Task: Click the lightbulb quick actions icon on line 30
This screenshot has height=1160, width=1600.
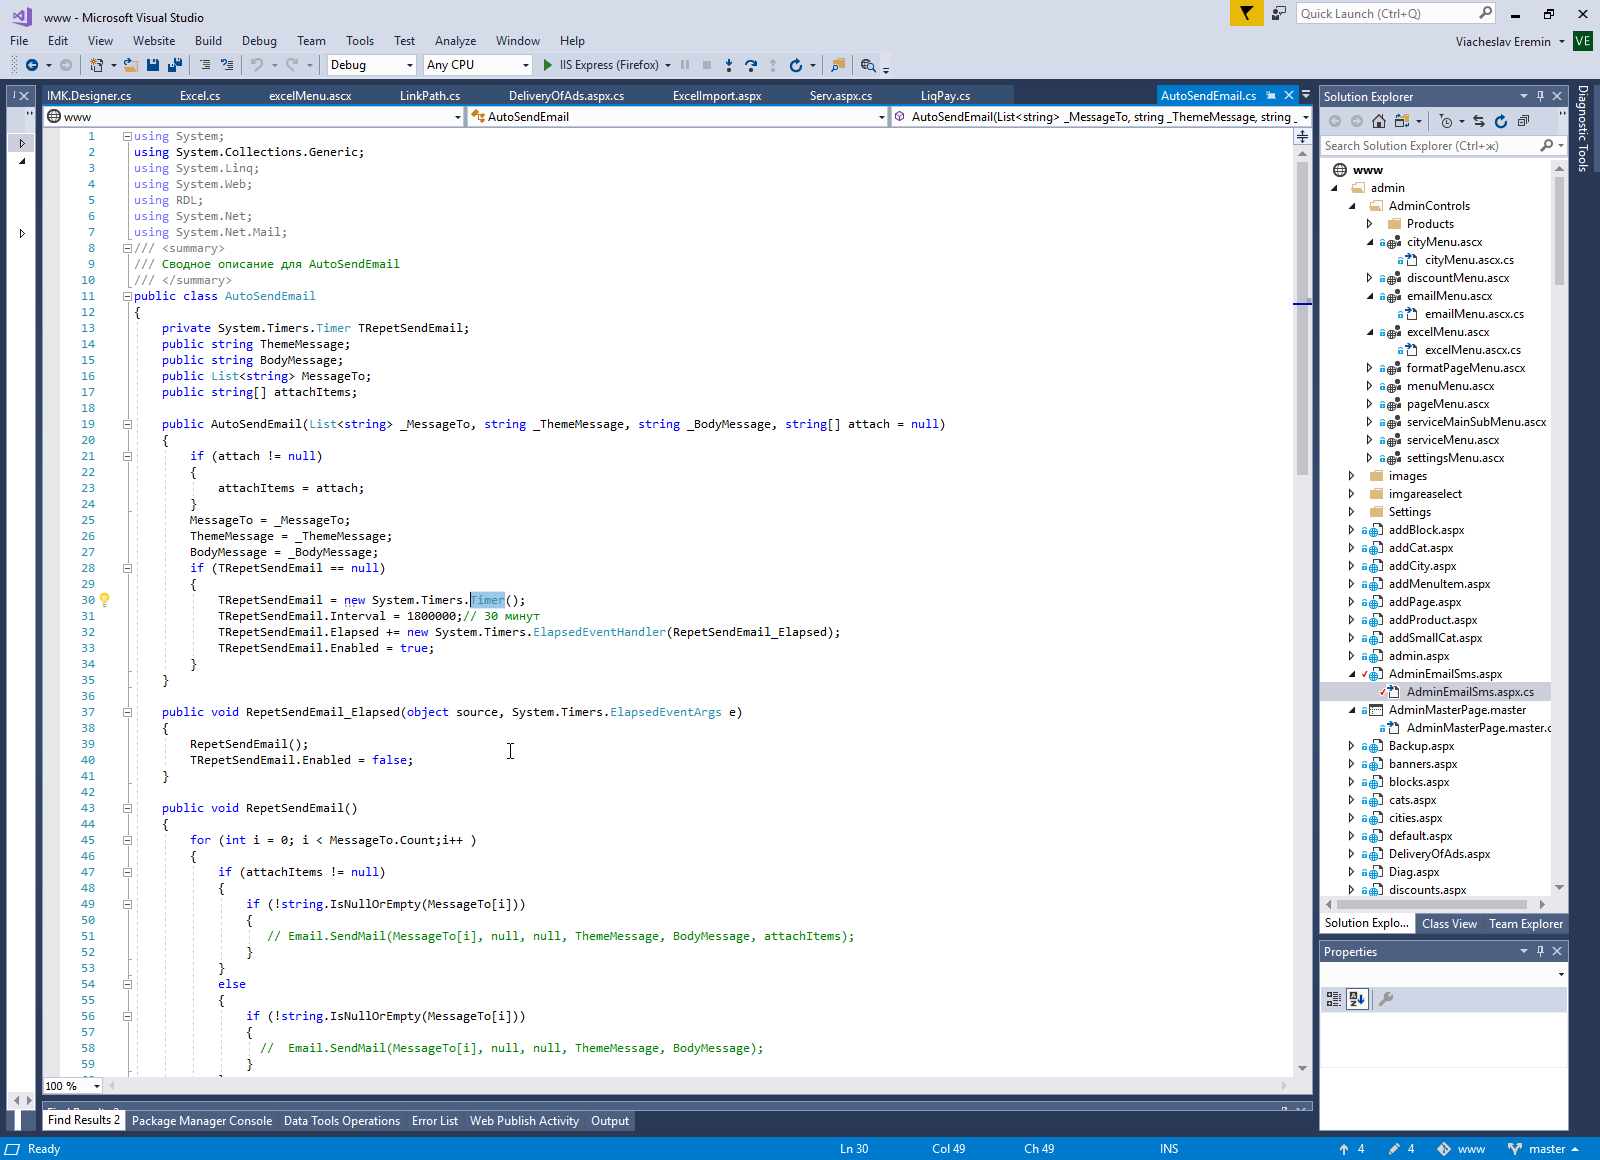Action: point(104,600)
